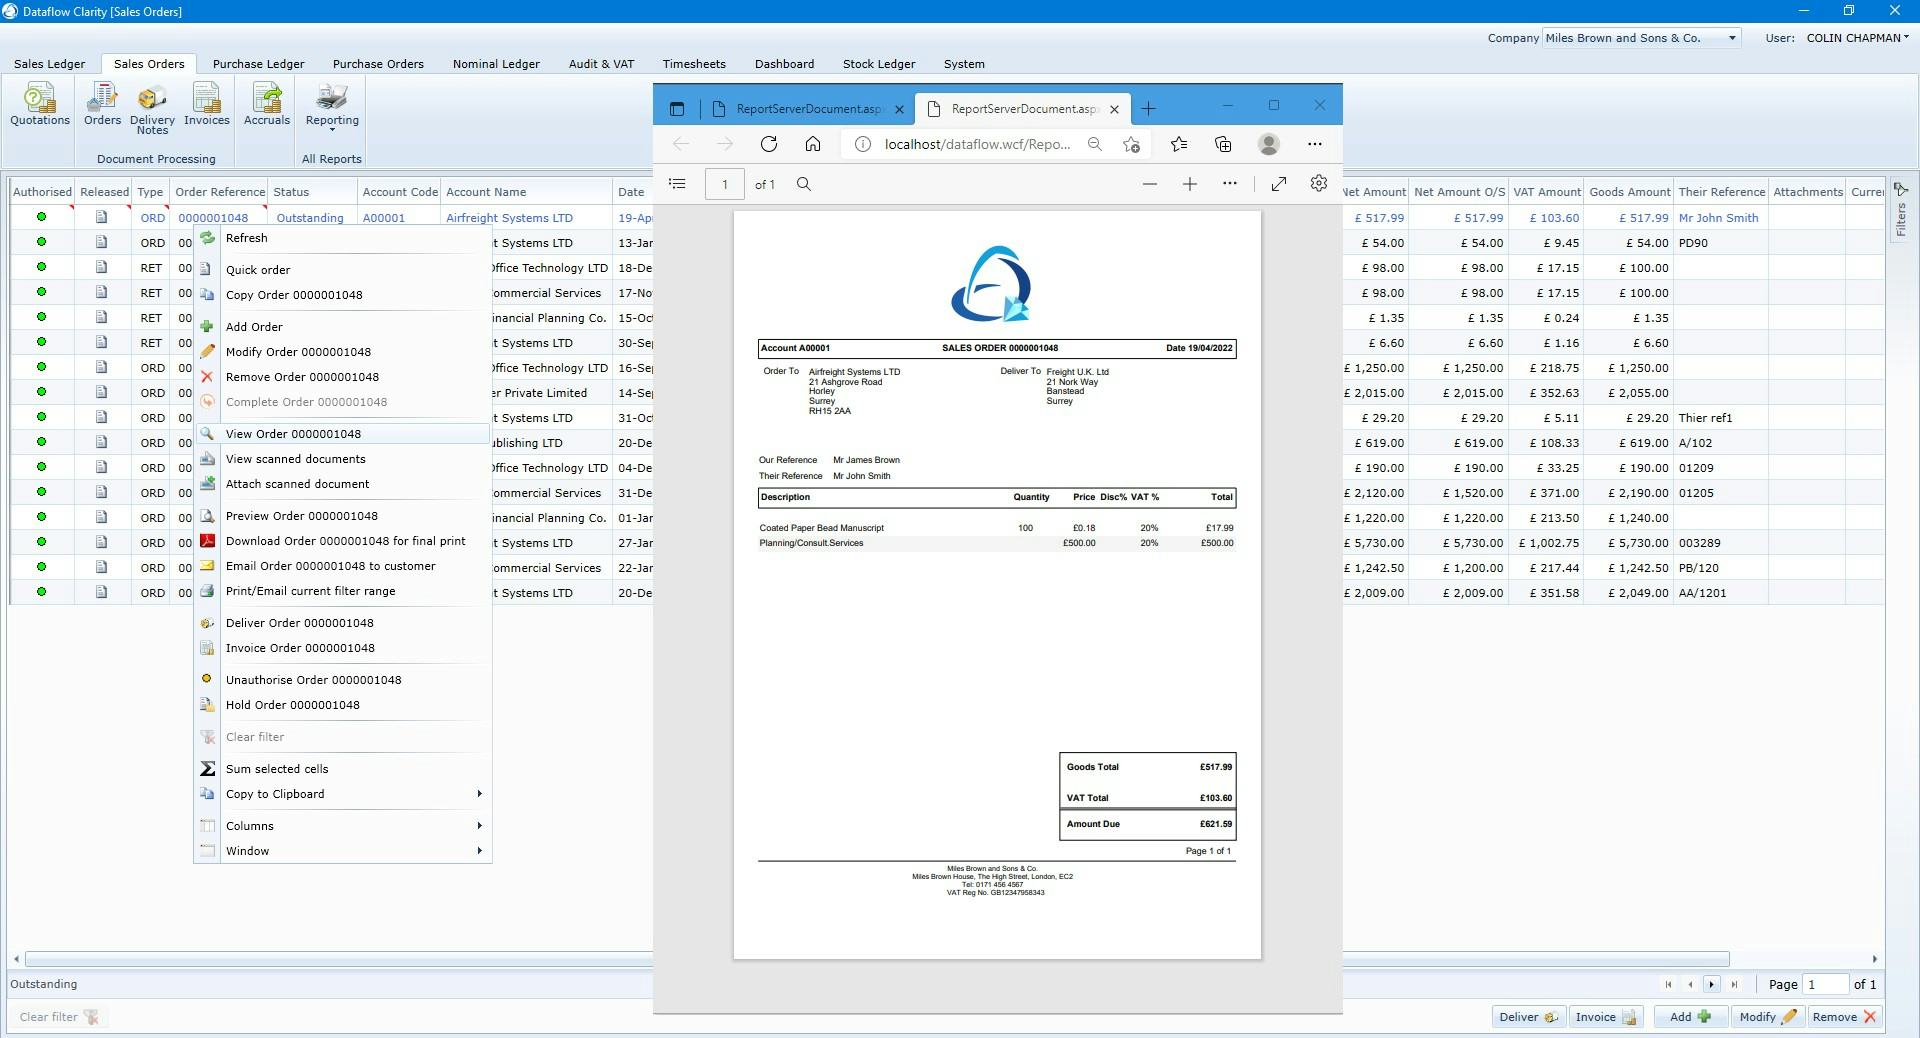Click the Audit & VAT tab
This screenshot has width=1920, height=1038.
[x=601, y=64]
